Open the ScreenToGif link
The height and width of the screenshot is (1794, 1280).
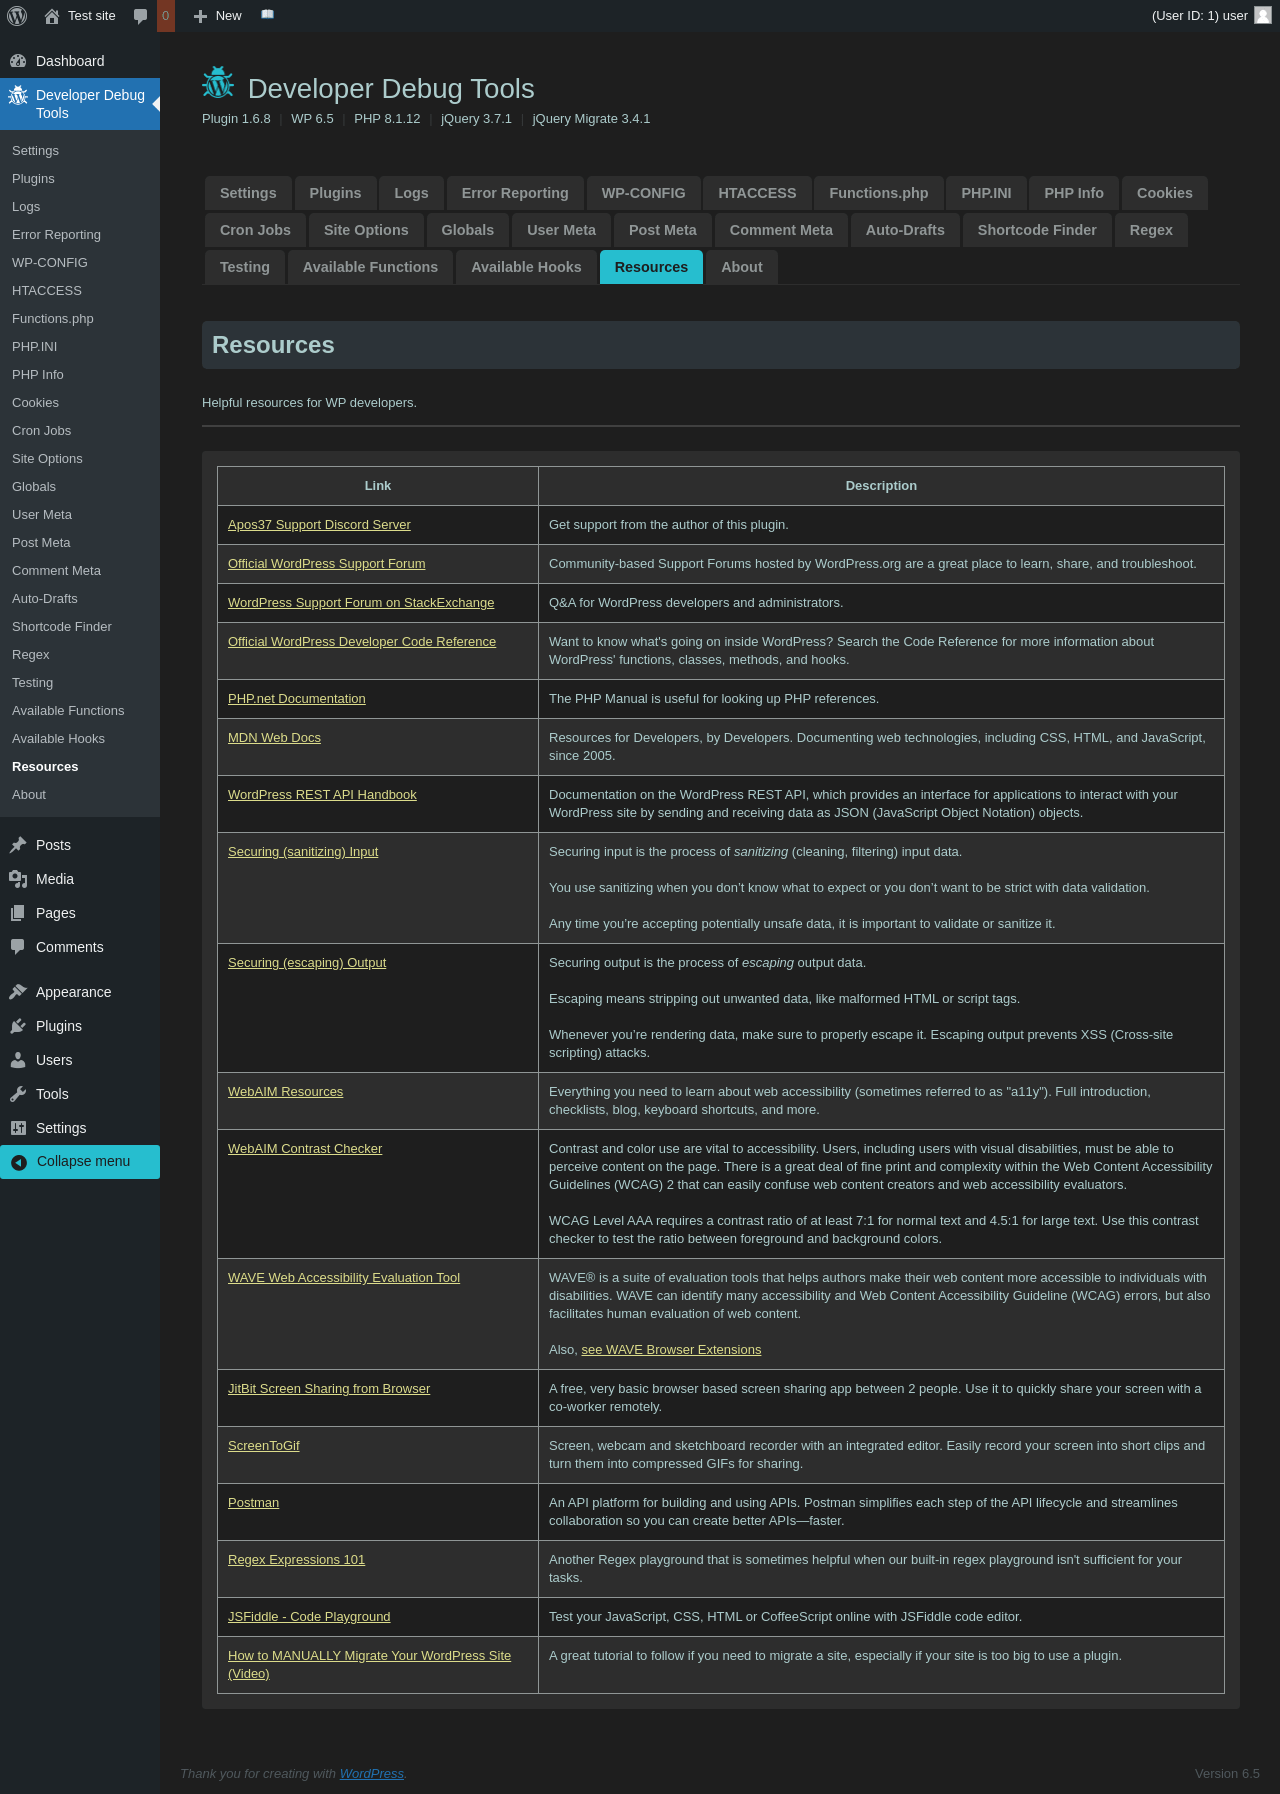(264, 1446)
